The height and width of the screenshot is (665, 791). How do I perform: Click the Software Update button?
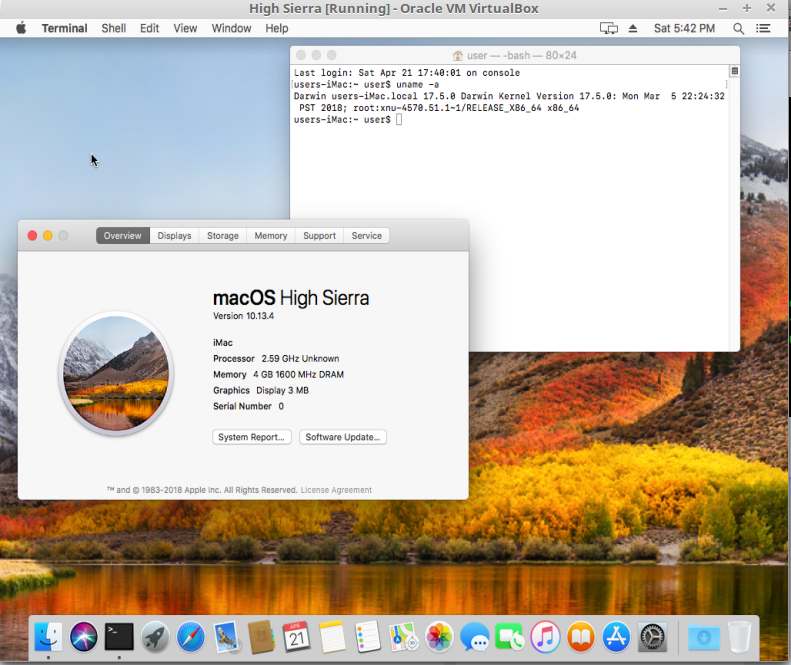pos(343,437)
